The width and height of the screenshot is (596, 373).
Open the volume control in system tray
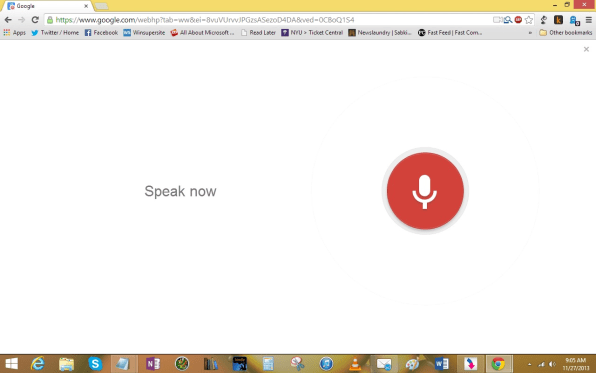[552, 364]
